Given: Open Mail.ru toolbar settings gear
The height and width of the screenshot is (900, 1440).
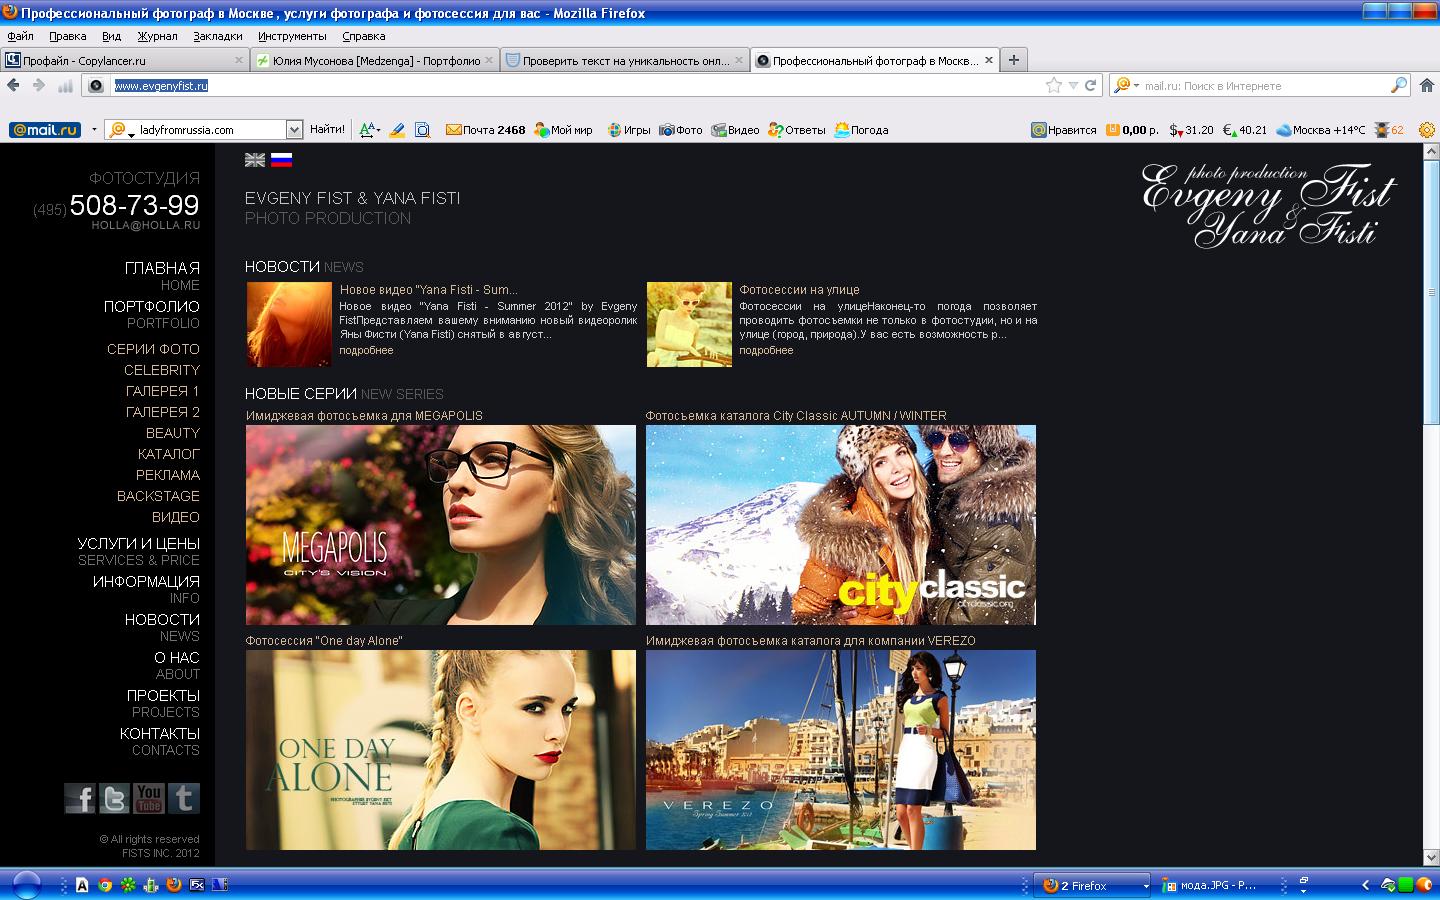Looking at the screenshot, I should coord(1427,130).
